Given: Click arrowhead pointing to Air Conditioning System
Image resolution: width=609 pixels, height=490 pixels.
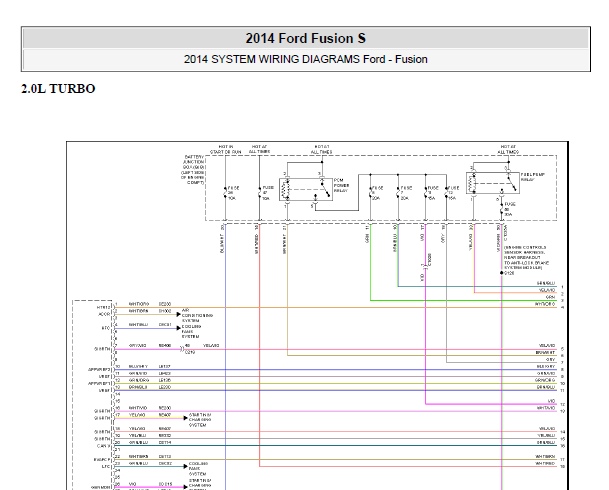Looking at the screenshot, I should (x=179, y=314).
